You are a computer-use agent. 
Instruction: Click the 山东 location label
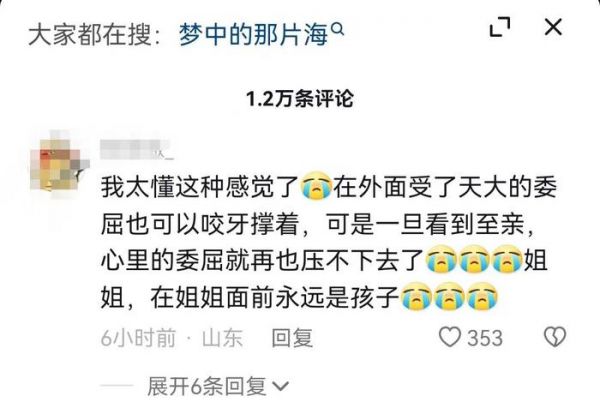[222, 338]
